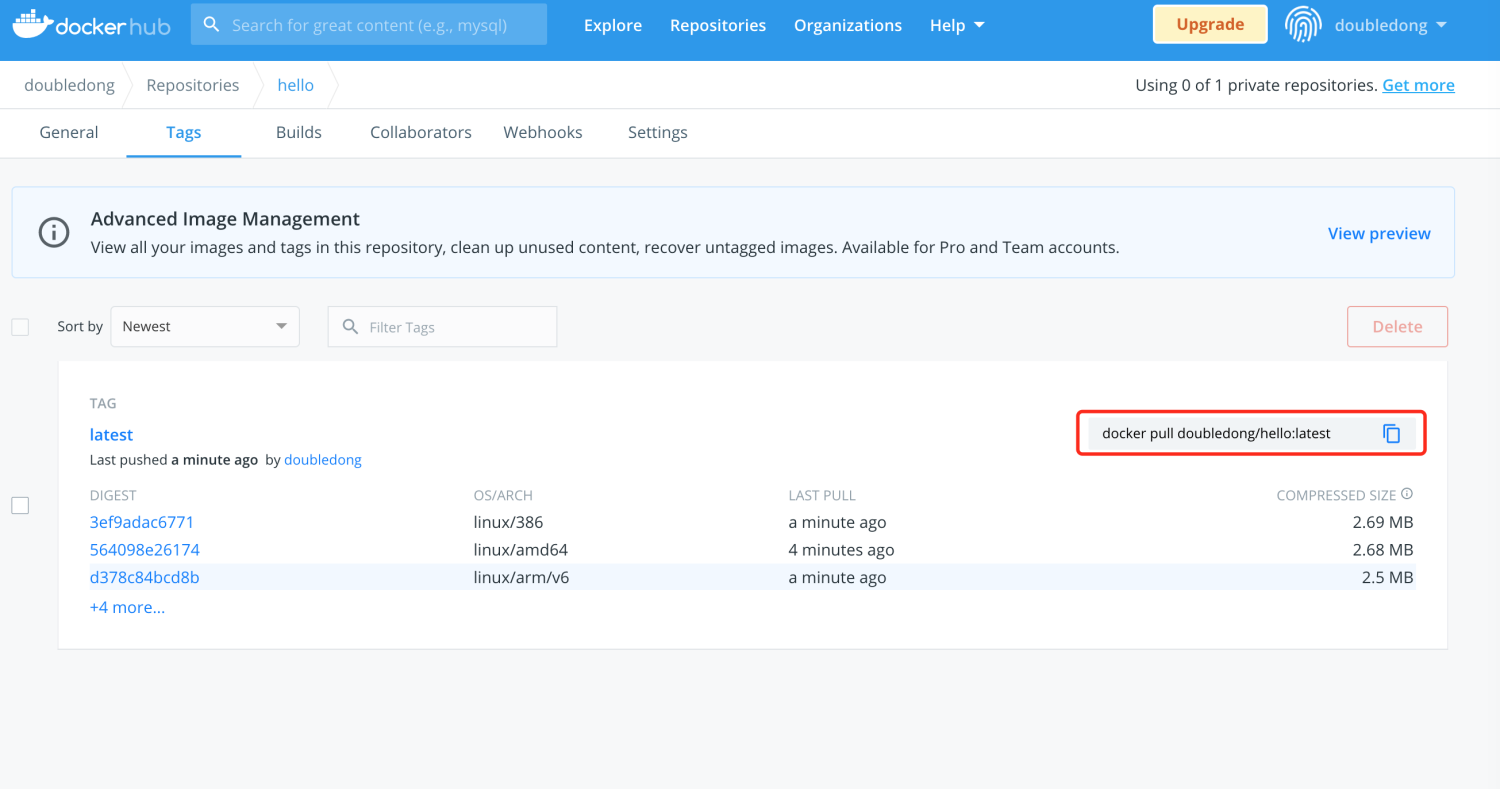Click the linux/386 OS/ARCH value
This screenshot has width=1500, height=789.
[x=508, y=522]
